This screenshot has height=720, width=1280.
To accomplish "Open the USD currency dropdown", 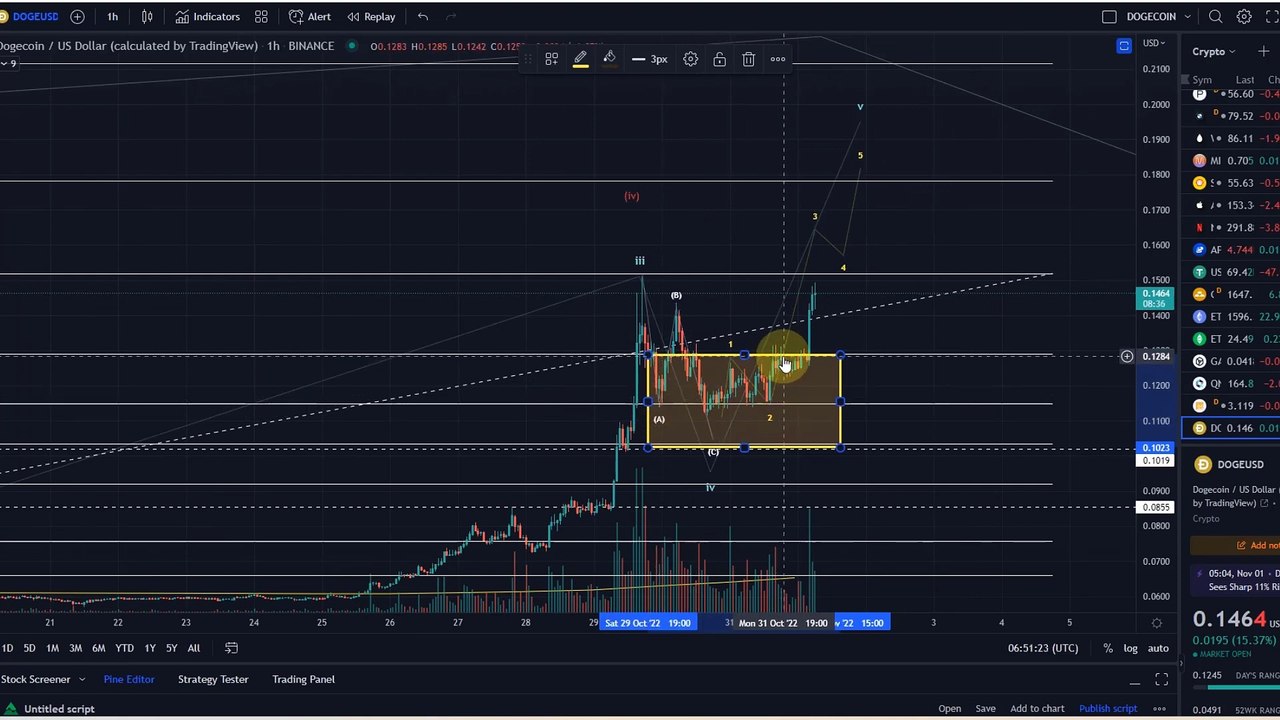I will 1153,43.
